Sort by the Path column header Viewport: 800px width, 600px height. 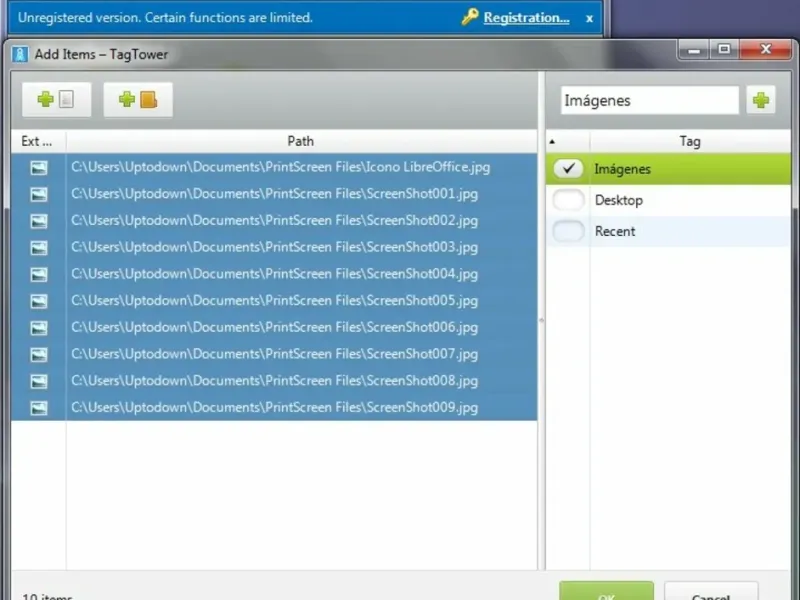[301, 141]
